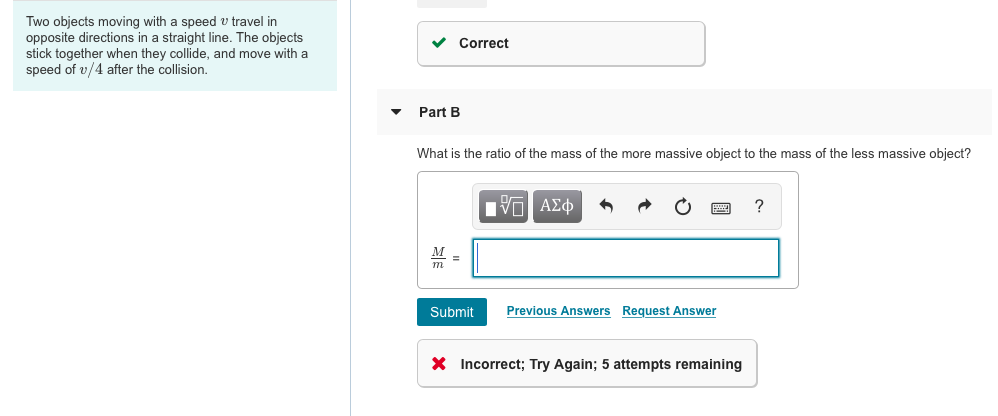Click the problem statement text panel

click(x=175, y=46)
